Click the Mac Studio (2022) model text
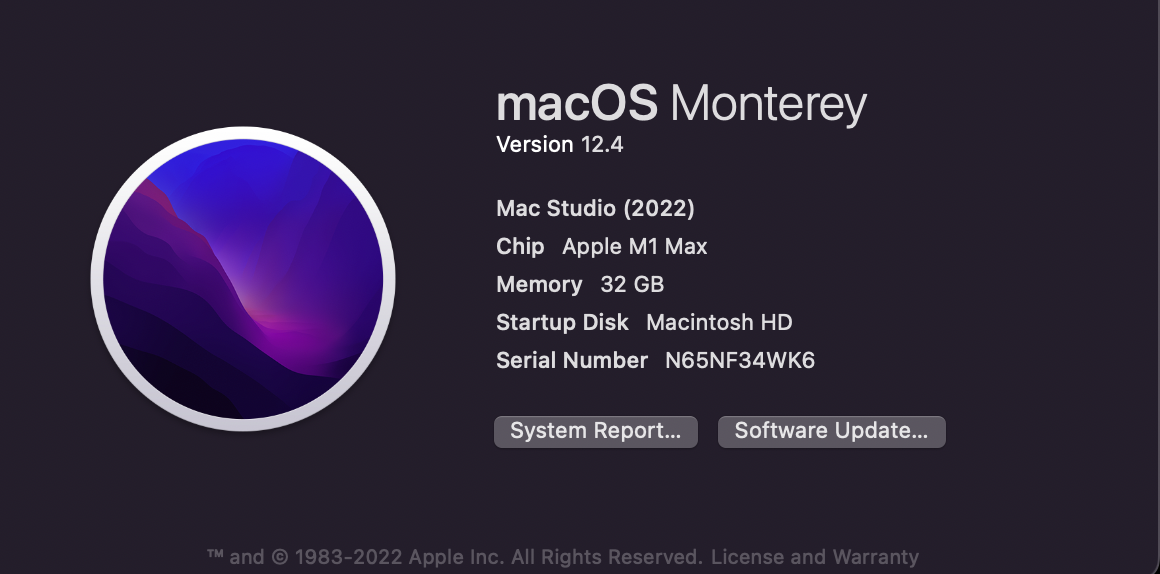Viewport: 1160px width, 574px height. [595, 209]
